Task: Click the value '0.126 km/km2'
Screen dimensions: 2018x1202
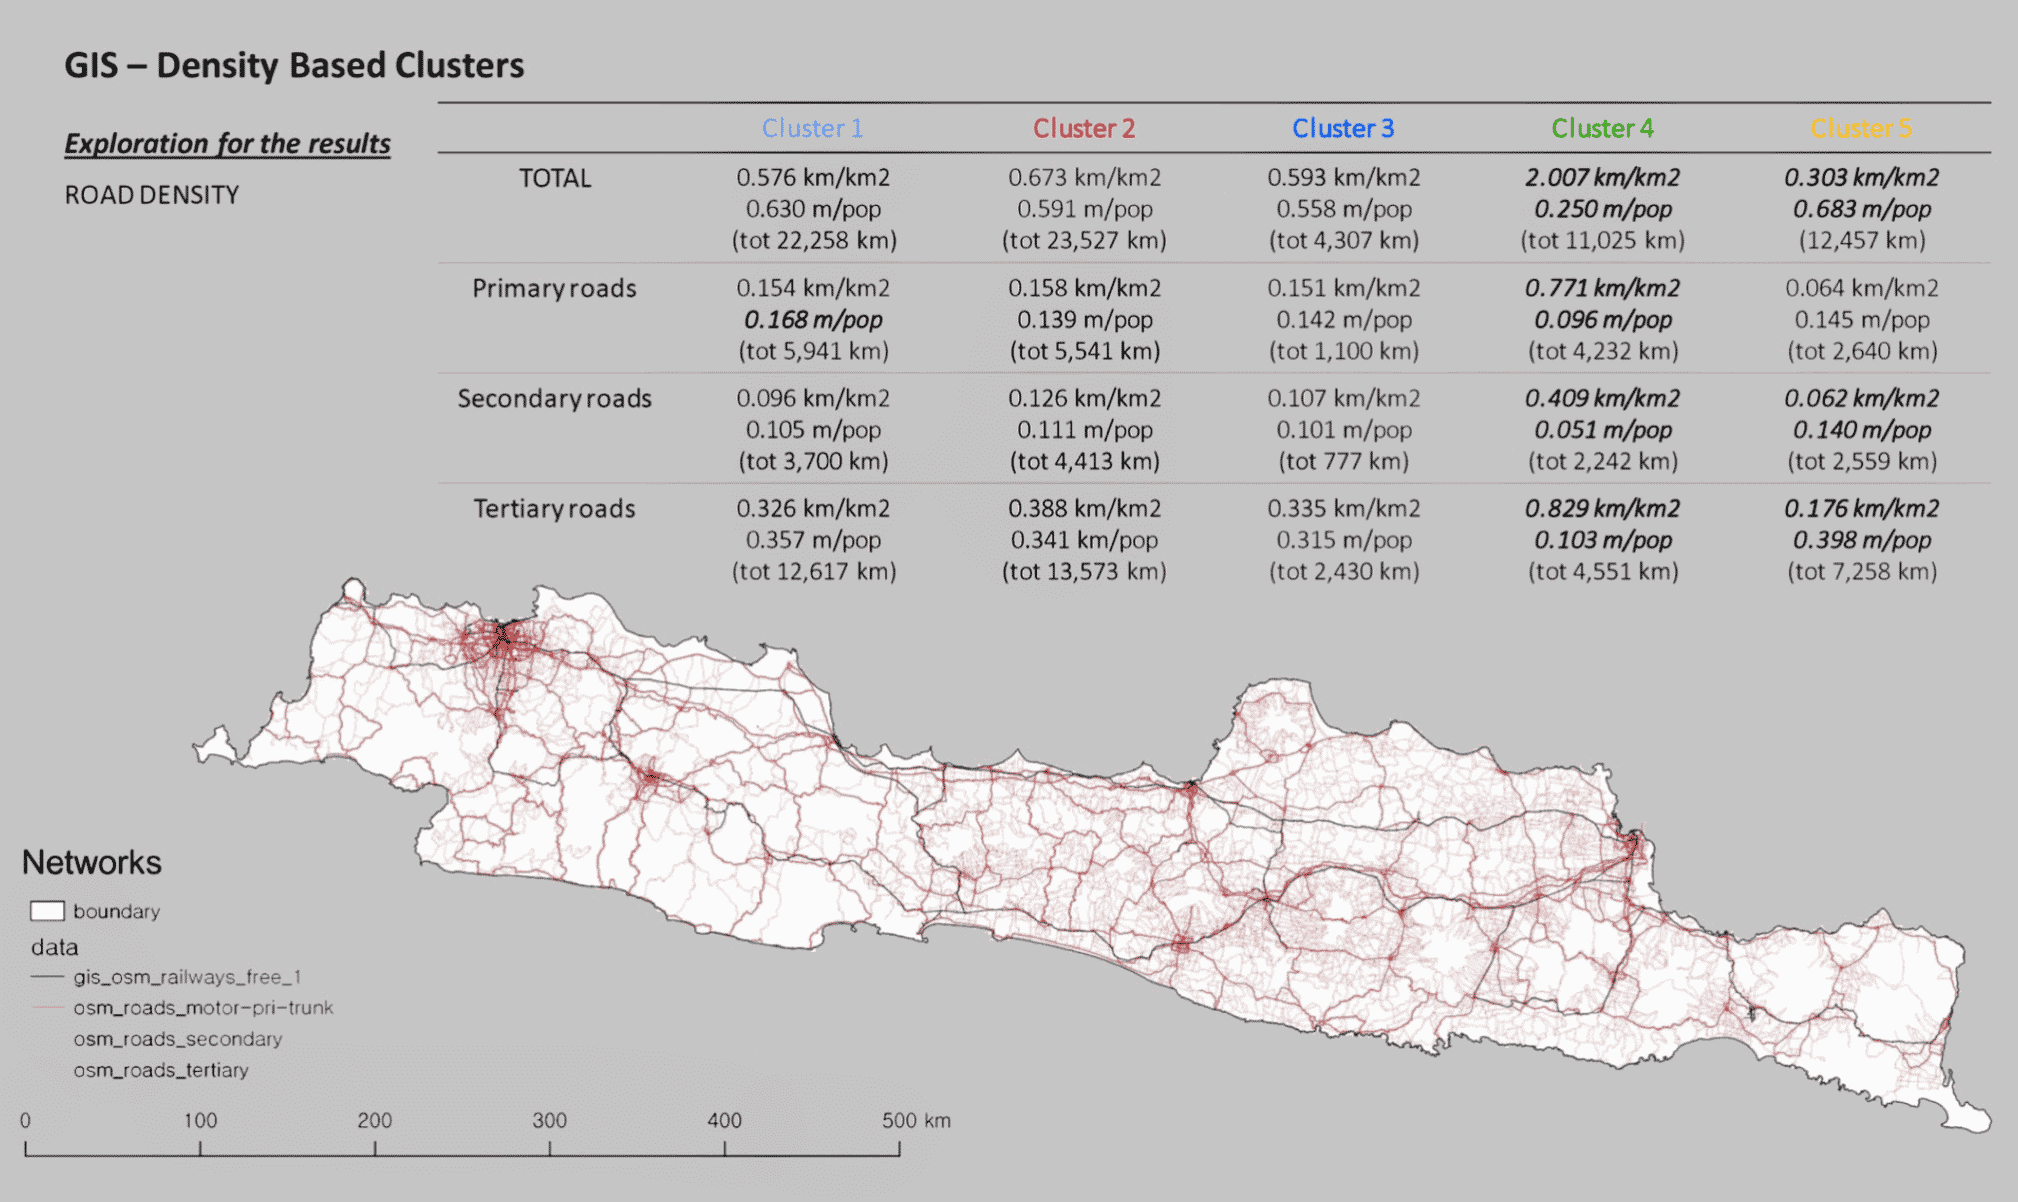Action: click(1085, 399)
